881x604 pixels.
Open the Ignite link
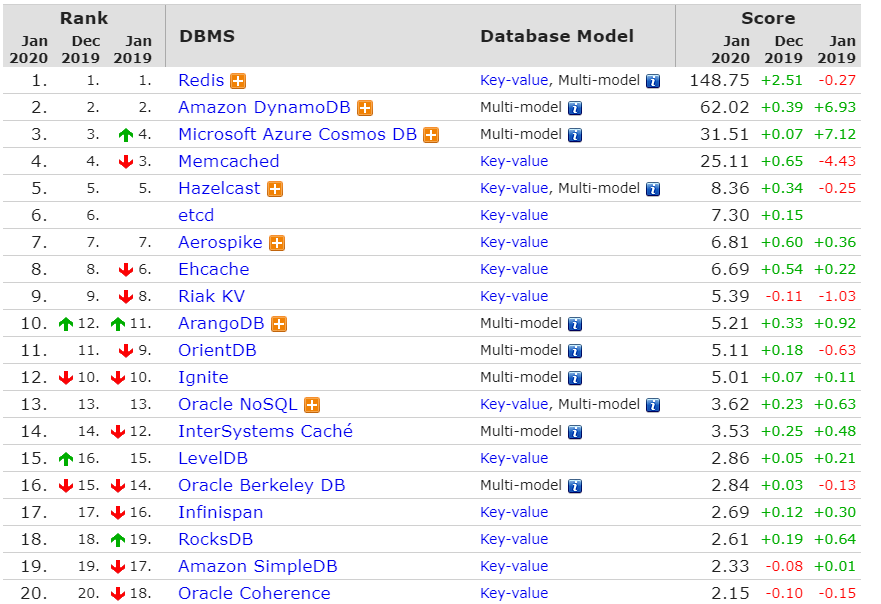coord(203,378)
